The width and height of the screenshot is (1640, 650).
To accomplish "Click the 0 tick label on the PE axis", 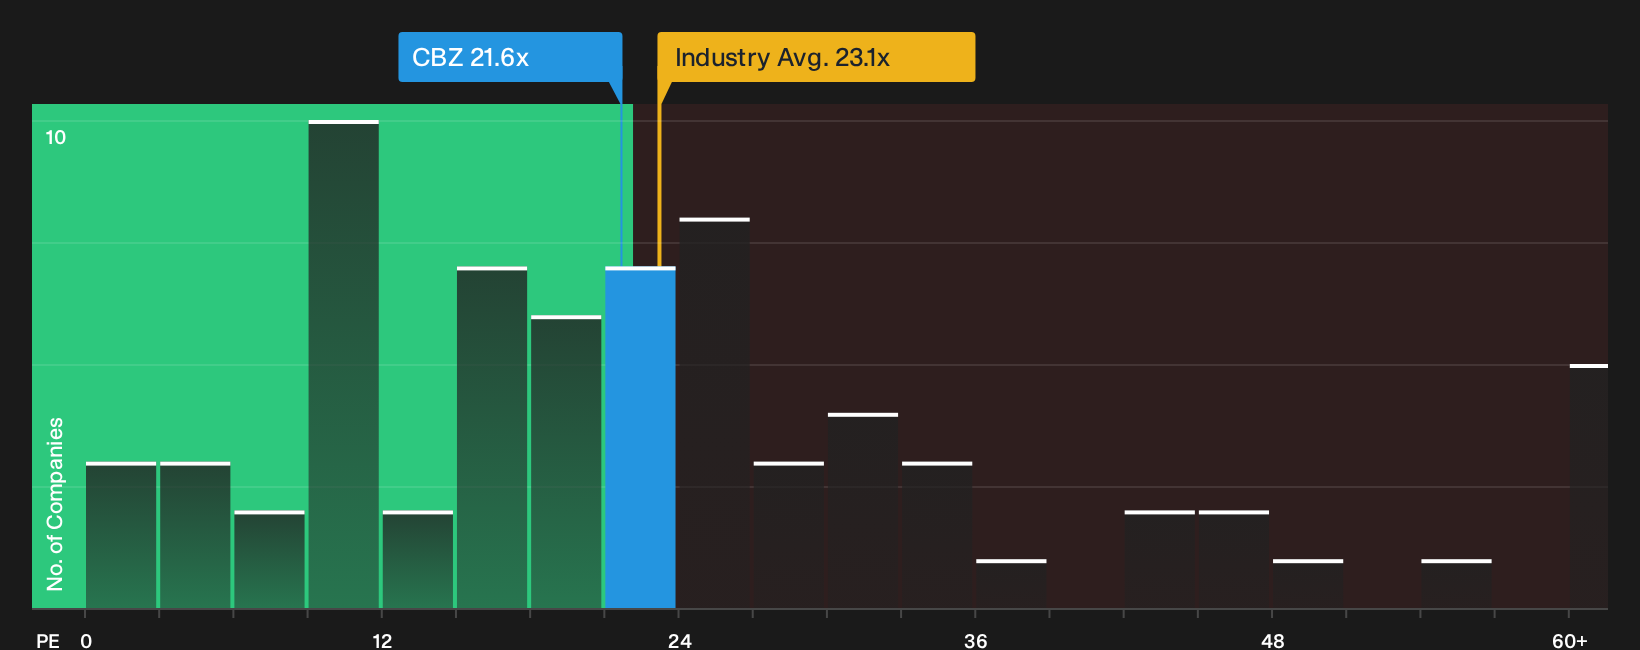I will (86, 640).
